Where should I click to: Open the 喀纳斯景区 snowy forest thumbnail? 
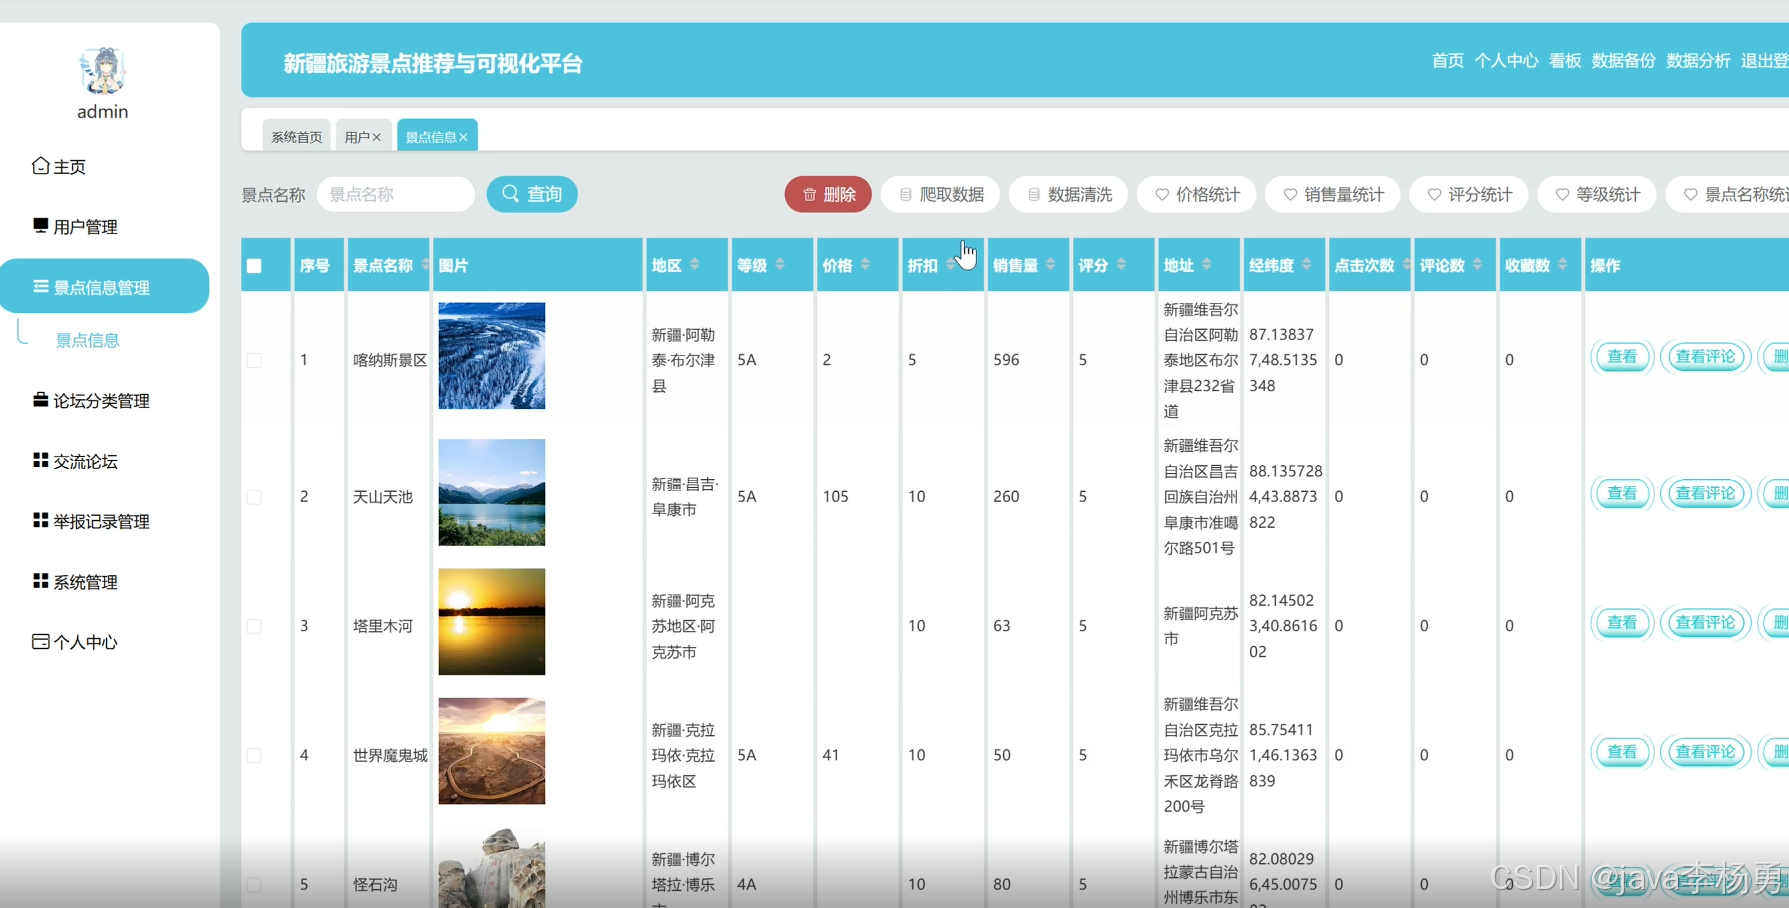(x=492, y=356)
